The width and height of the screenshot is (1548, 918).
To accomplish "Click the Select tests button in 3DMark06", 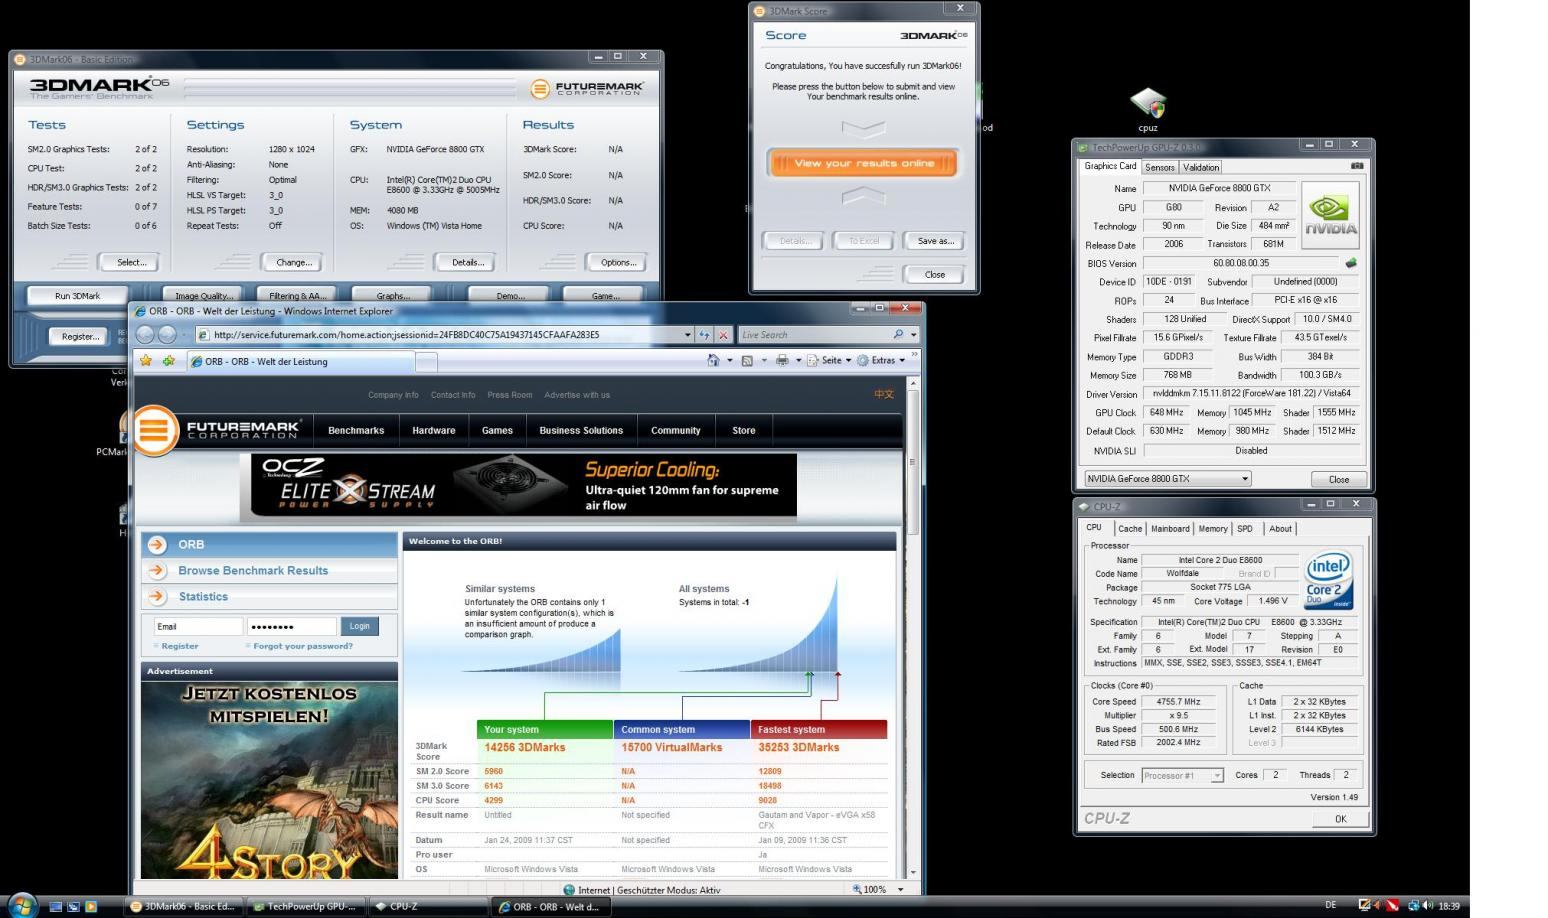I will (x=132, y=262).
